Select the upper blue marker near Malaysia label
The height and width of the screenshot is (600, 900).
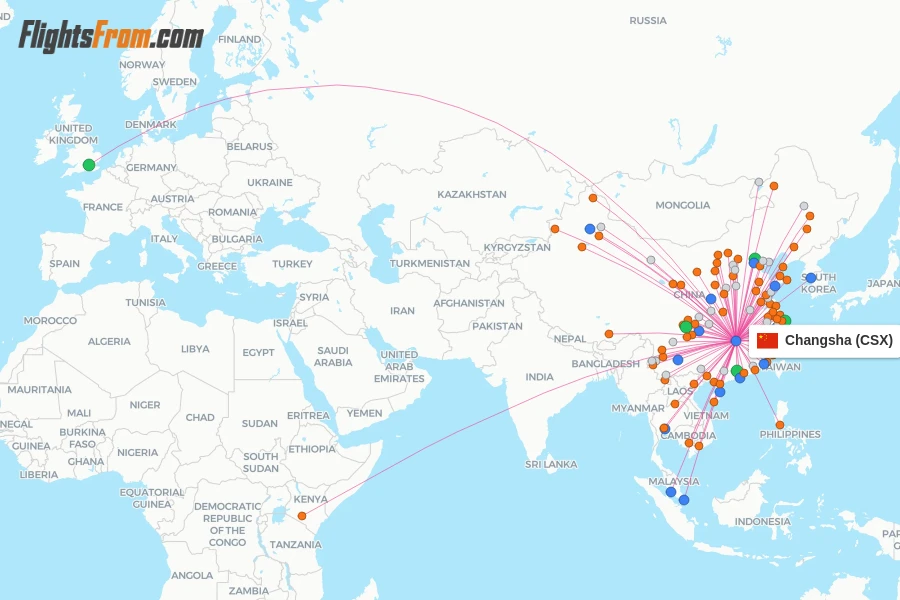(x=670, y=492)
